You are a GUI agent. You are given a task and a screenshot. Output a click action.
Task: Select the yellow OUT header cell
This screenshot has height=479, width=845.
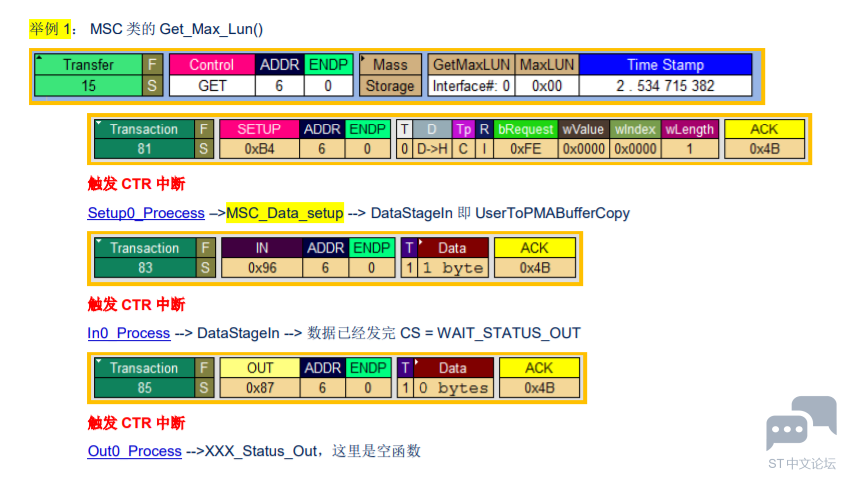pos(260,368)
